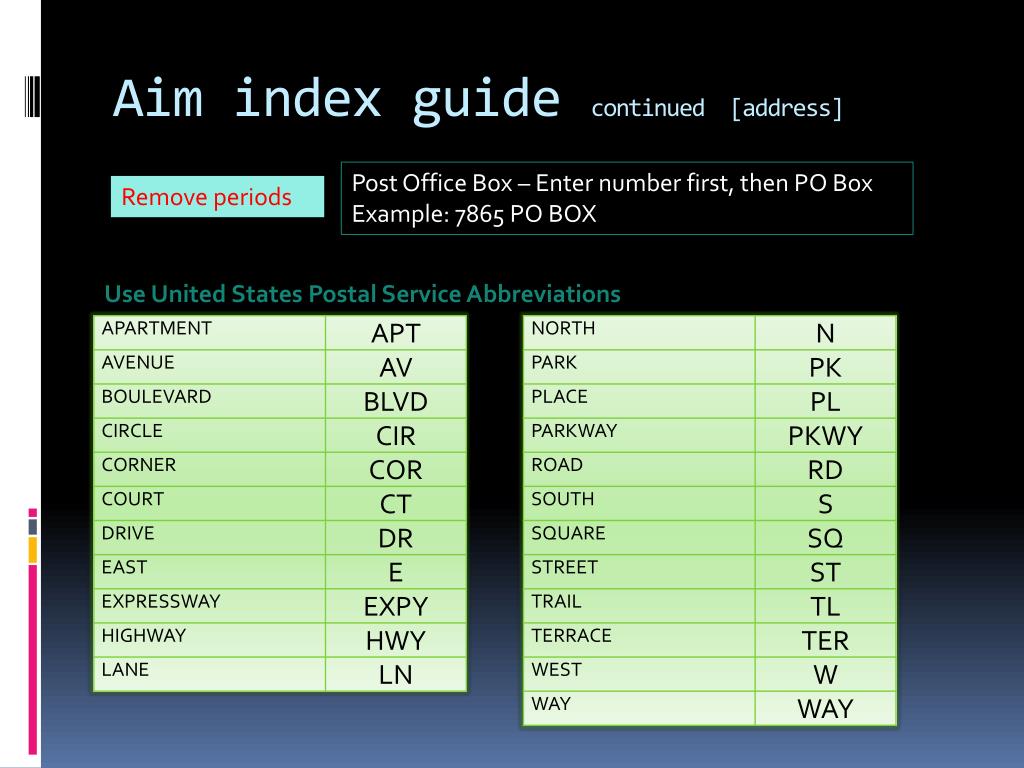
Task: Select the W abbreviation cell
Action: tap(825, 674)
